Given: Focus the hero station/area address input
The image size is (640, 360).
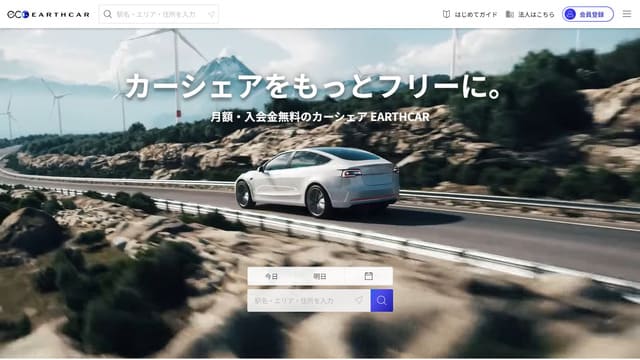Looking at the screenshot, I should (x=309, y=301).
